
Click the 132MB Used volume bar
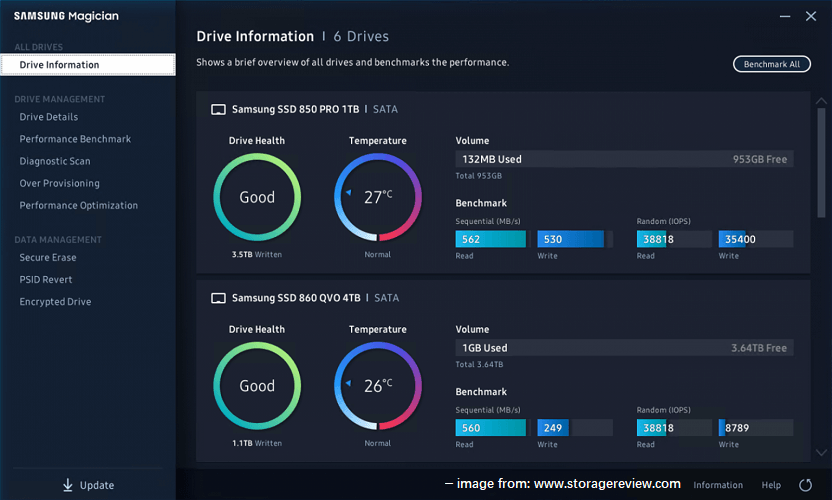(x=625, y=159)
